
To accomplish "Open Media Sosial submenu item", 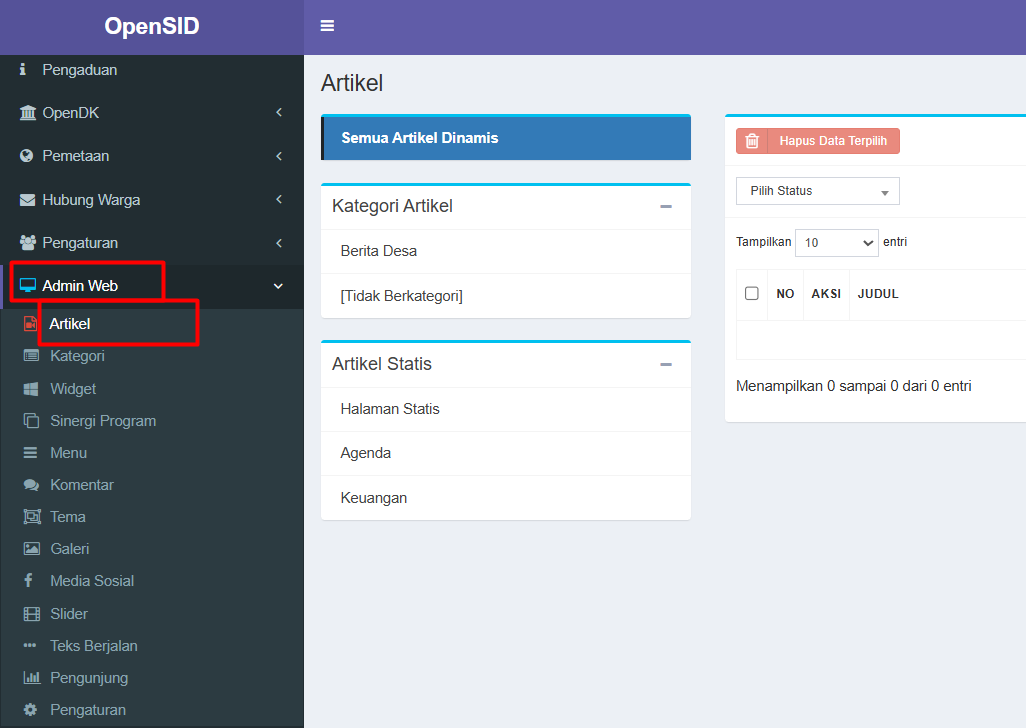I will pyautogui.click(x=92, y=581).
